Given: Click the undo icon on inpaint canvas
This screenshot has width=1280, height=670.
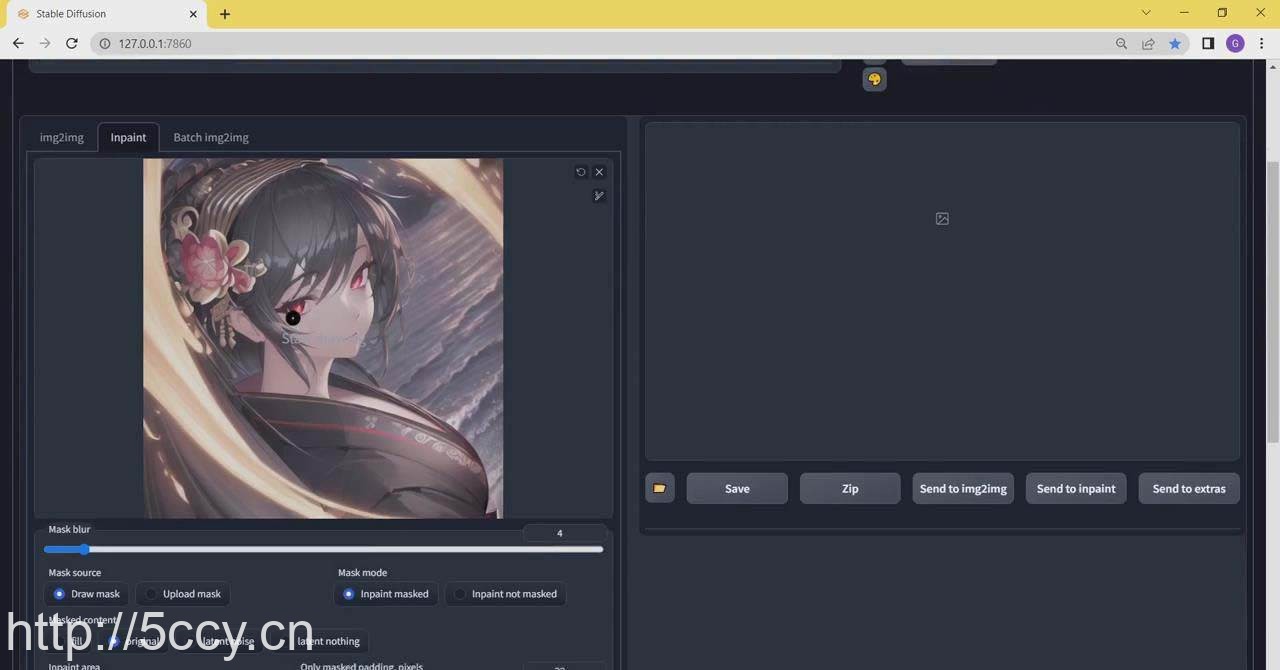Looking at the screenshot, I should (x=581, y=172).
